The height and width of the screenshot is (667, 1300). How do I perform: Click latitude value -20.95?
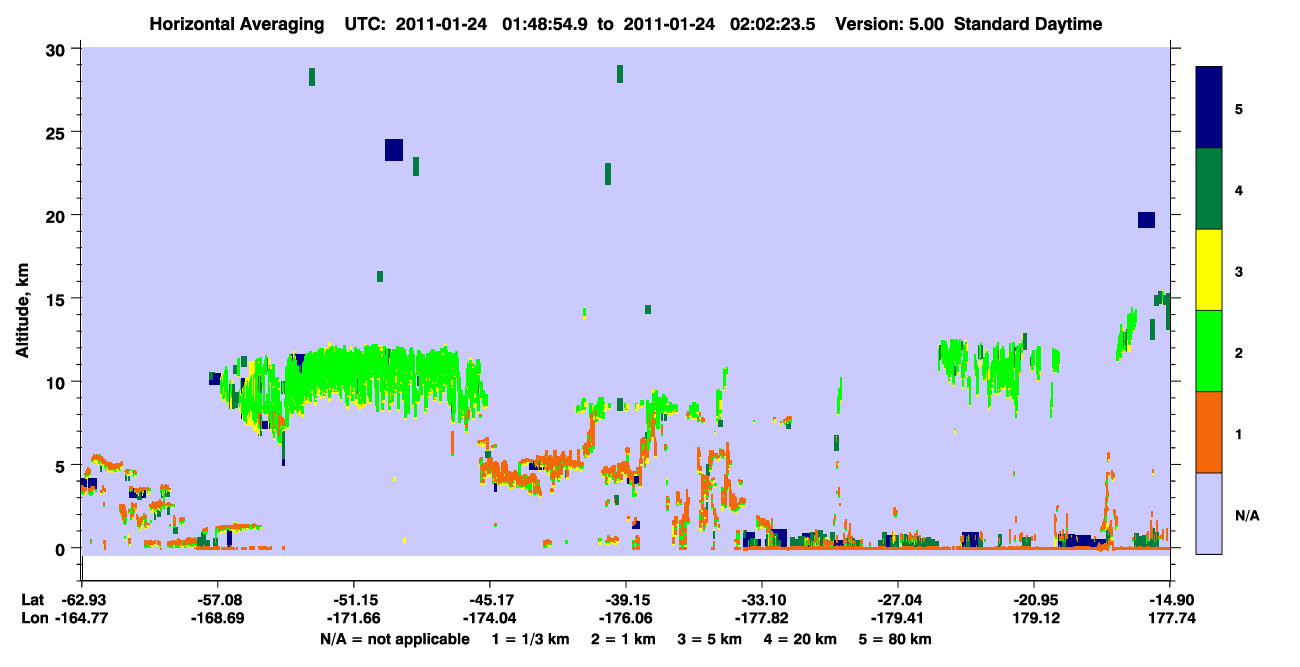tap(1034, 600)
